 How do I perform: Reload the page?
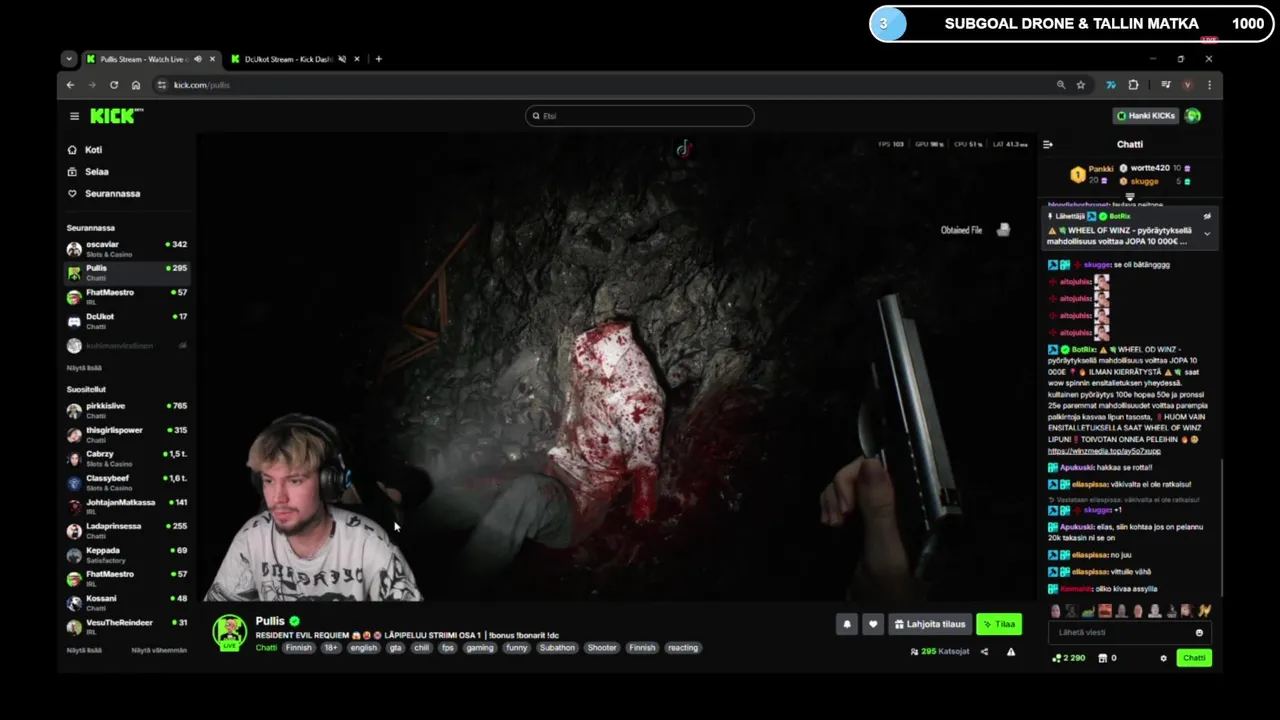[x=114, y=85]
